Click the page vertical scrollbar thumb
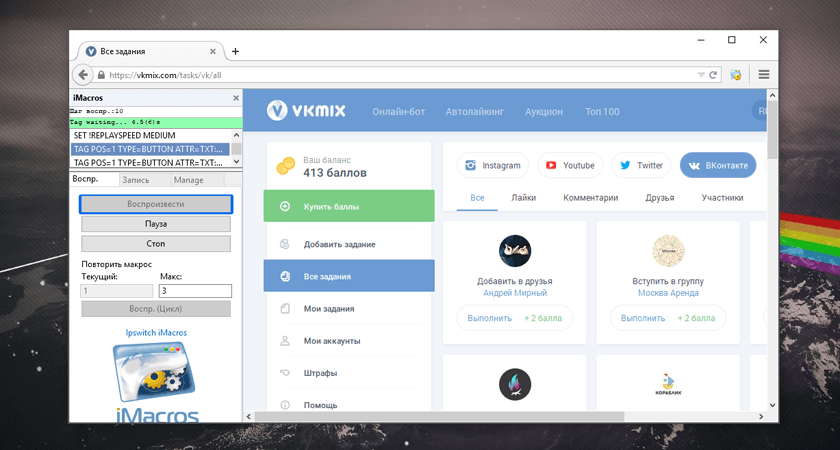The height and width of the screenshot is (450, 840). tap(772, 130)
